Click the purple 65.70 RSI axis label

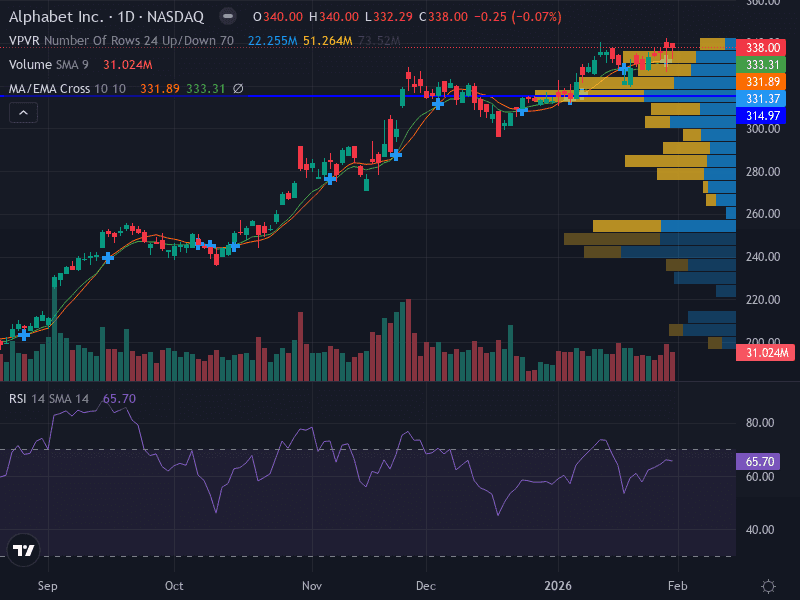coord(759,462)
